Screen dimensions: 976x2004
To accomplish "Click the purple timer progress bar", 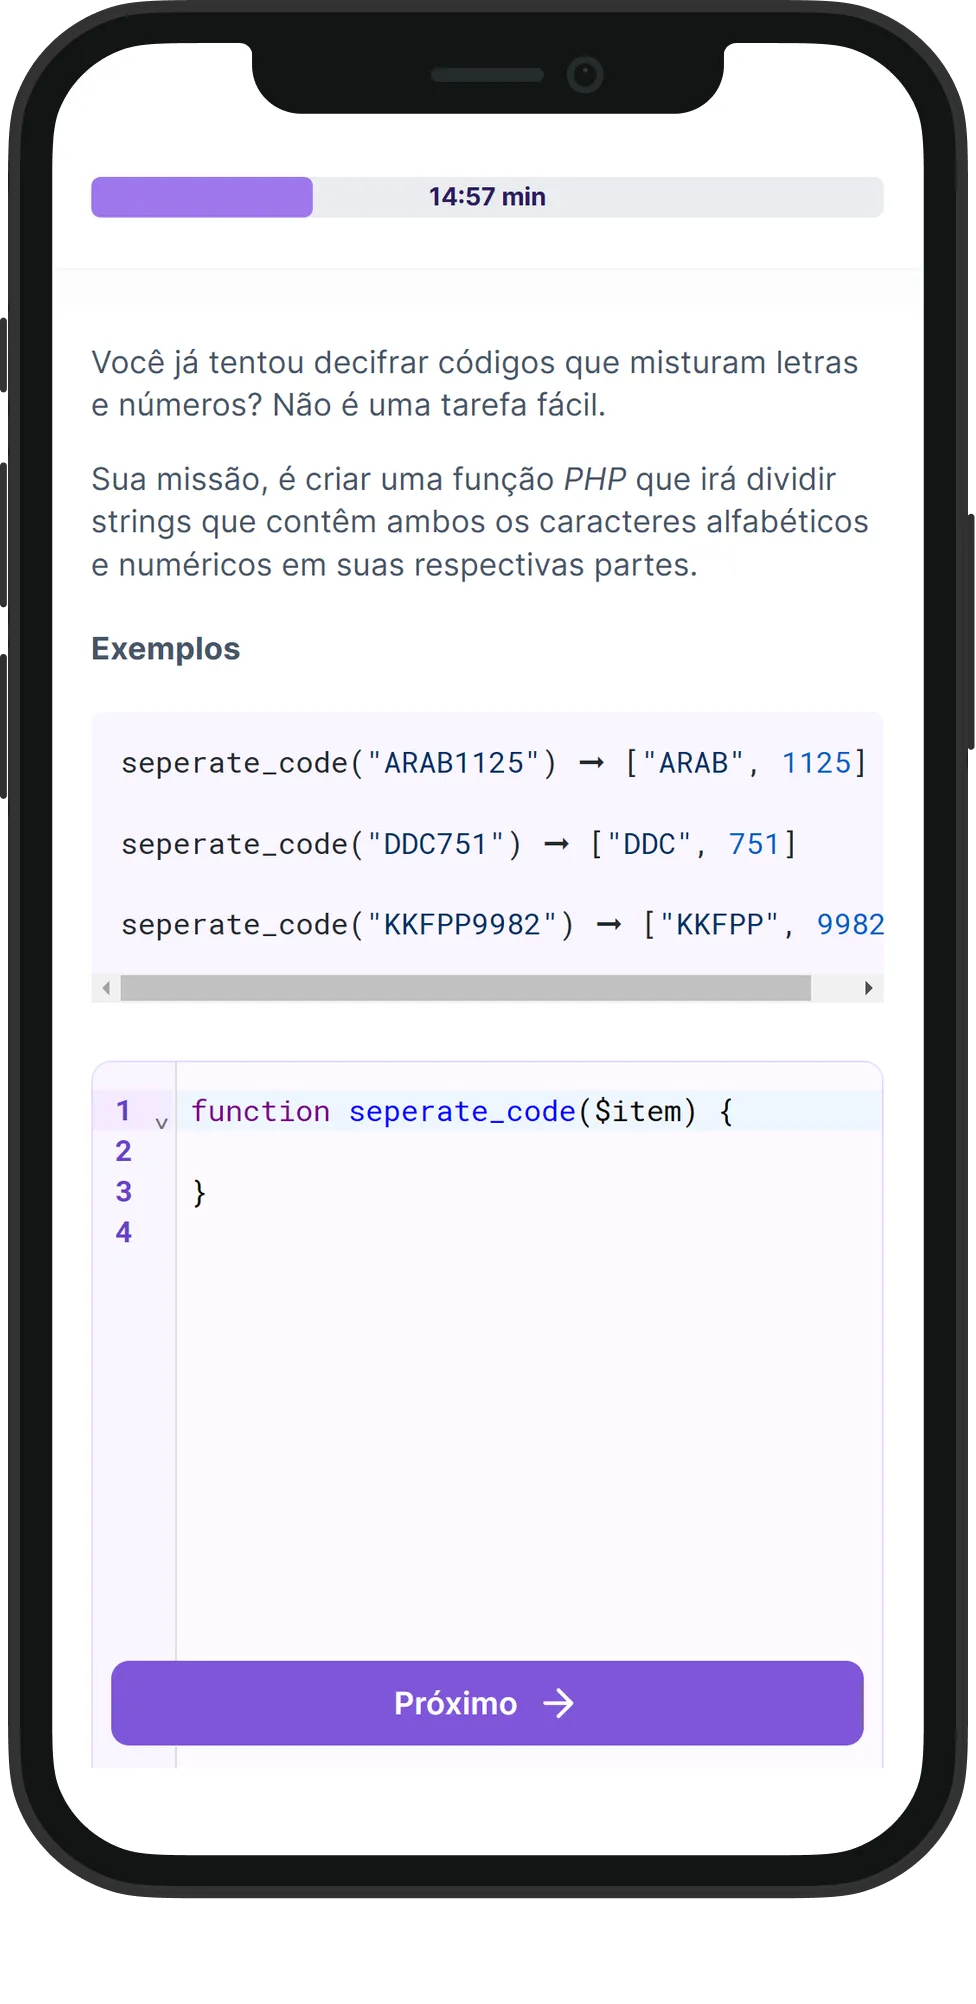I will pyautogui.click(x=202, y=197).
